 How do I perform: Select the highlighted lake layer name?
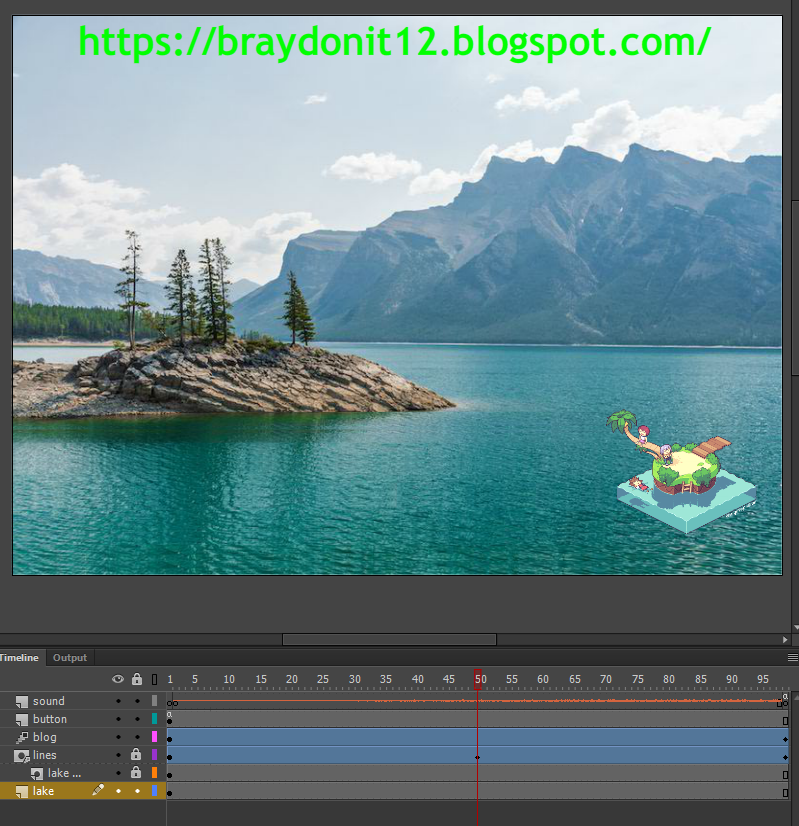click(43, 791)
